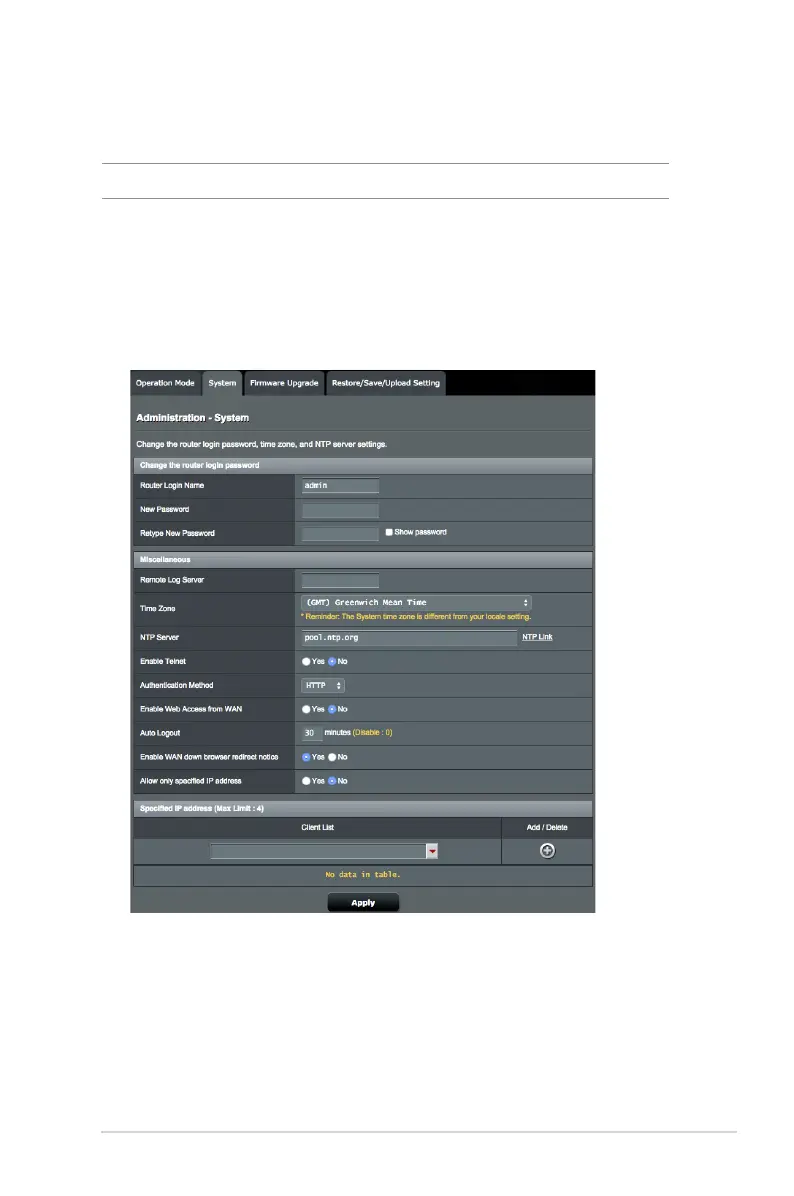Click the 'Administration - System' heading
The width and height of the screenshot is (794, 1196).
[x=192, y=418]
